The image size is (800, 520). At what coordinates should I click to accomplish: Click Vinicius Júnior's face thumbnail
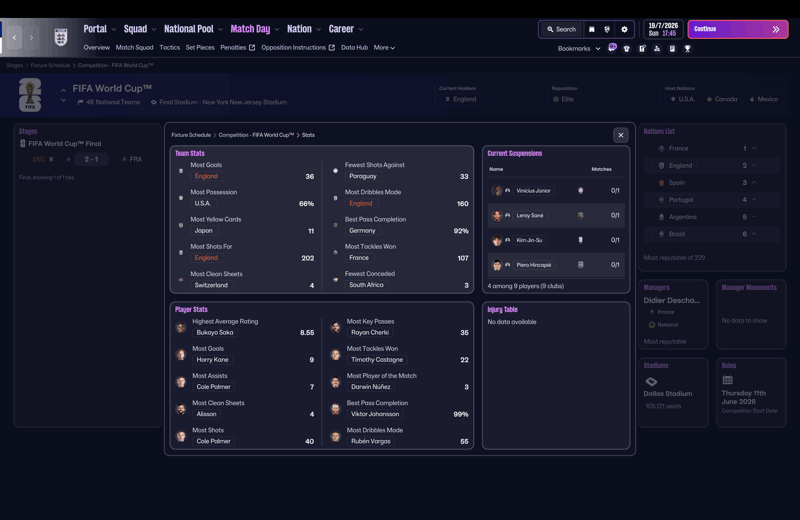496,190
